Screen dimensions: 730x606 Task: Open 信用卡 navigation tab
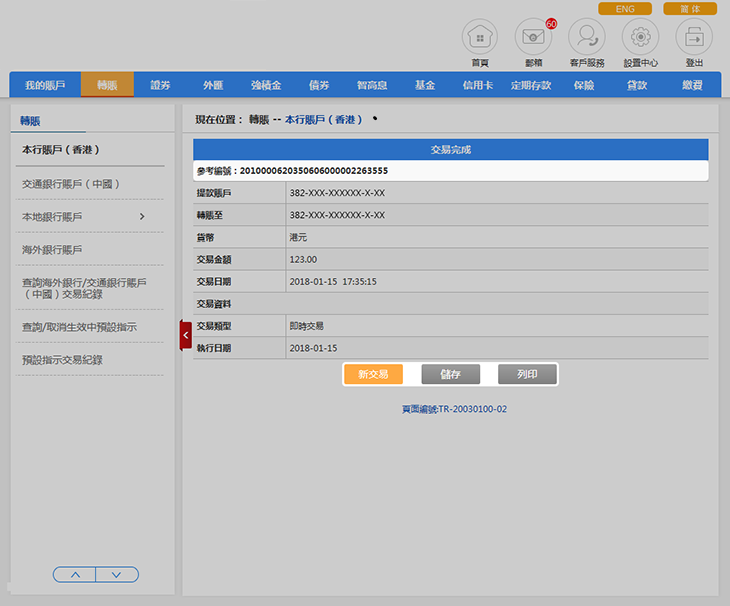click(x=477, y=85)
